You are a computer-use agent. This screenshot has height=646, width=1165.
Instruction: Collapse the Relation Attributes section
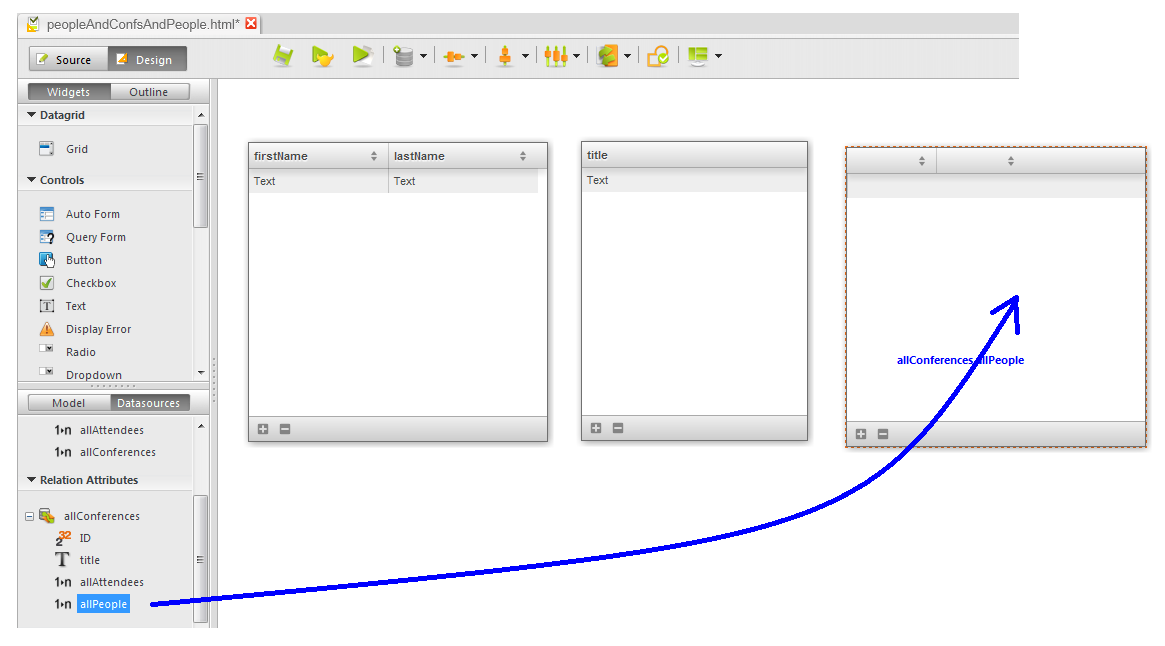[x=31, y=479]
